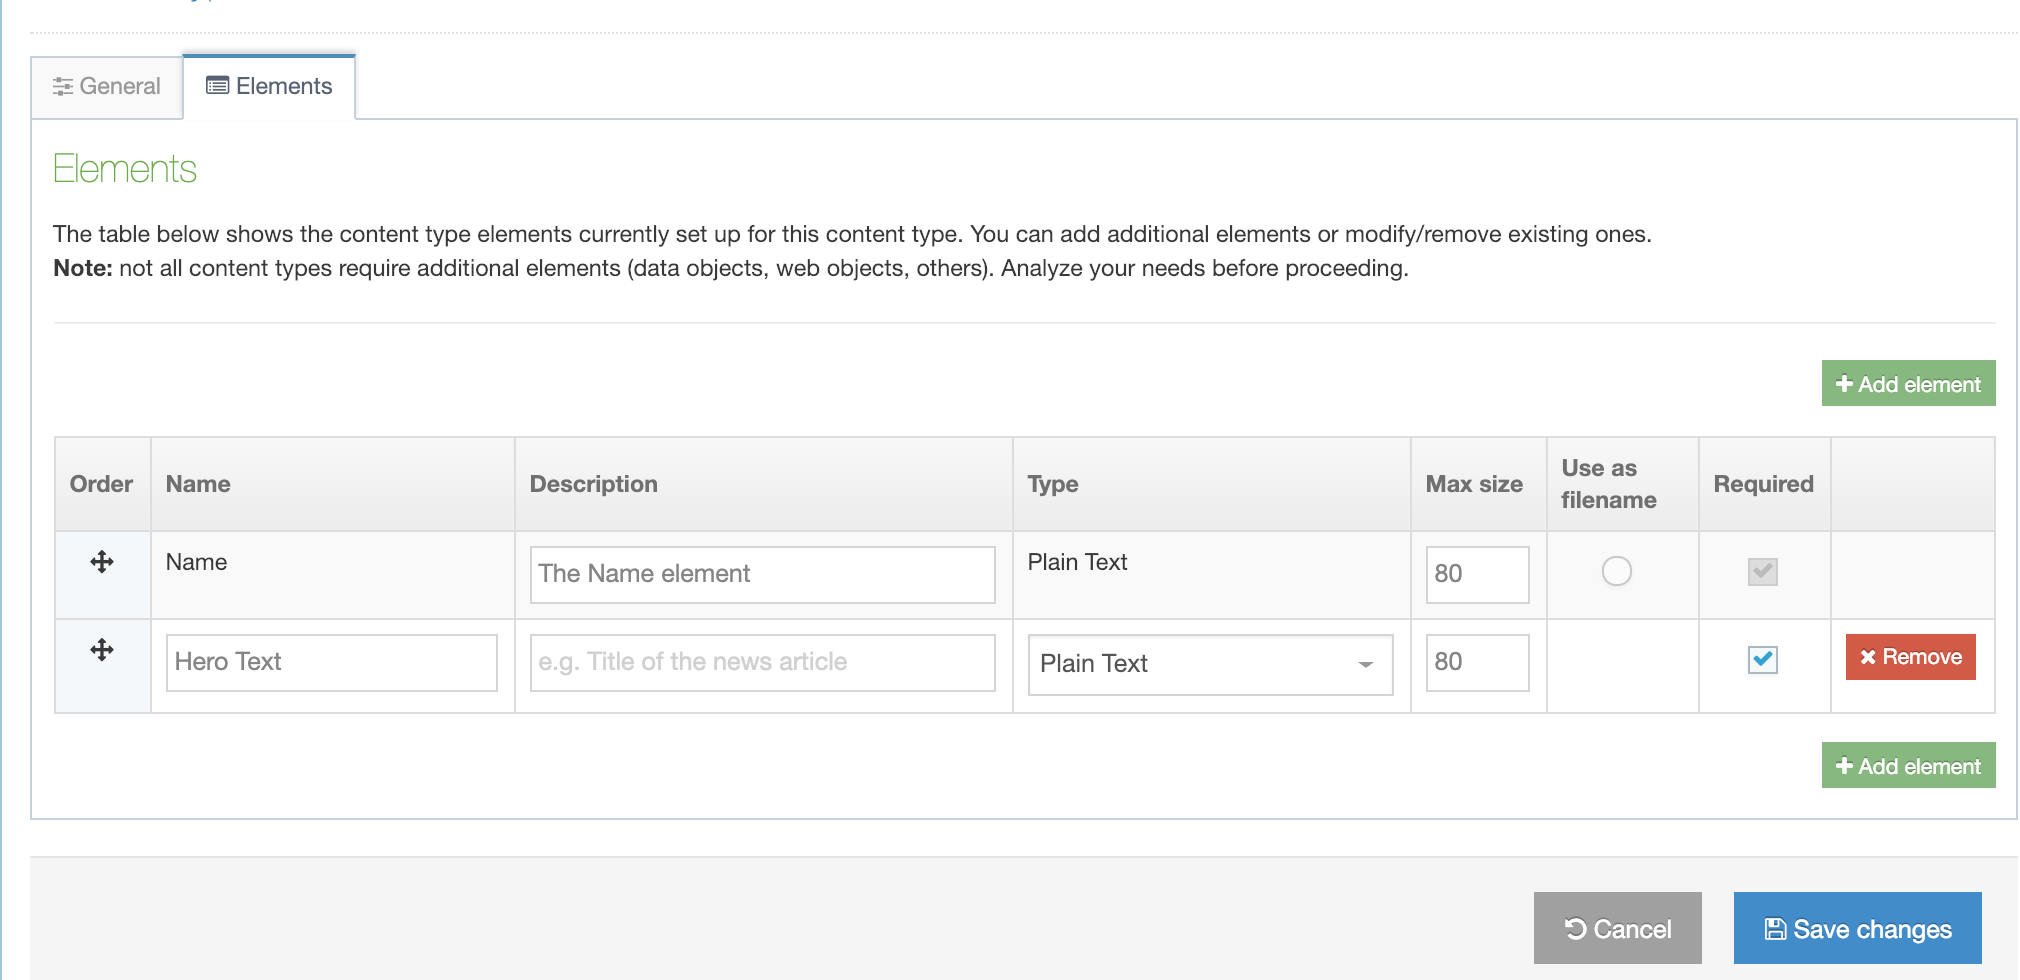Click the Max size field in Name row
Screen dimensions: 2020x980
click(1476, 574)
